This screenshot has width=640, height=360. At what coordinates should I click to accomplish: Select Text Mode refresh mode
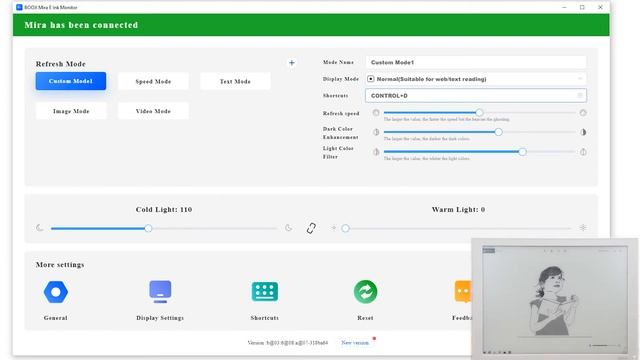pyautogui.click(x=235, y=81)
